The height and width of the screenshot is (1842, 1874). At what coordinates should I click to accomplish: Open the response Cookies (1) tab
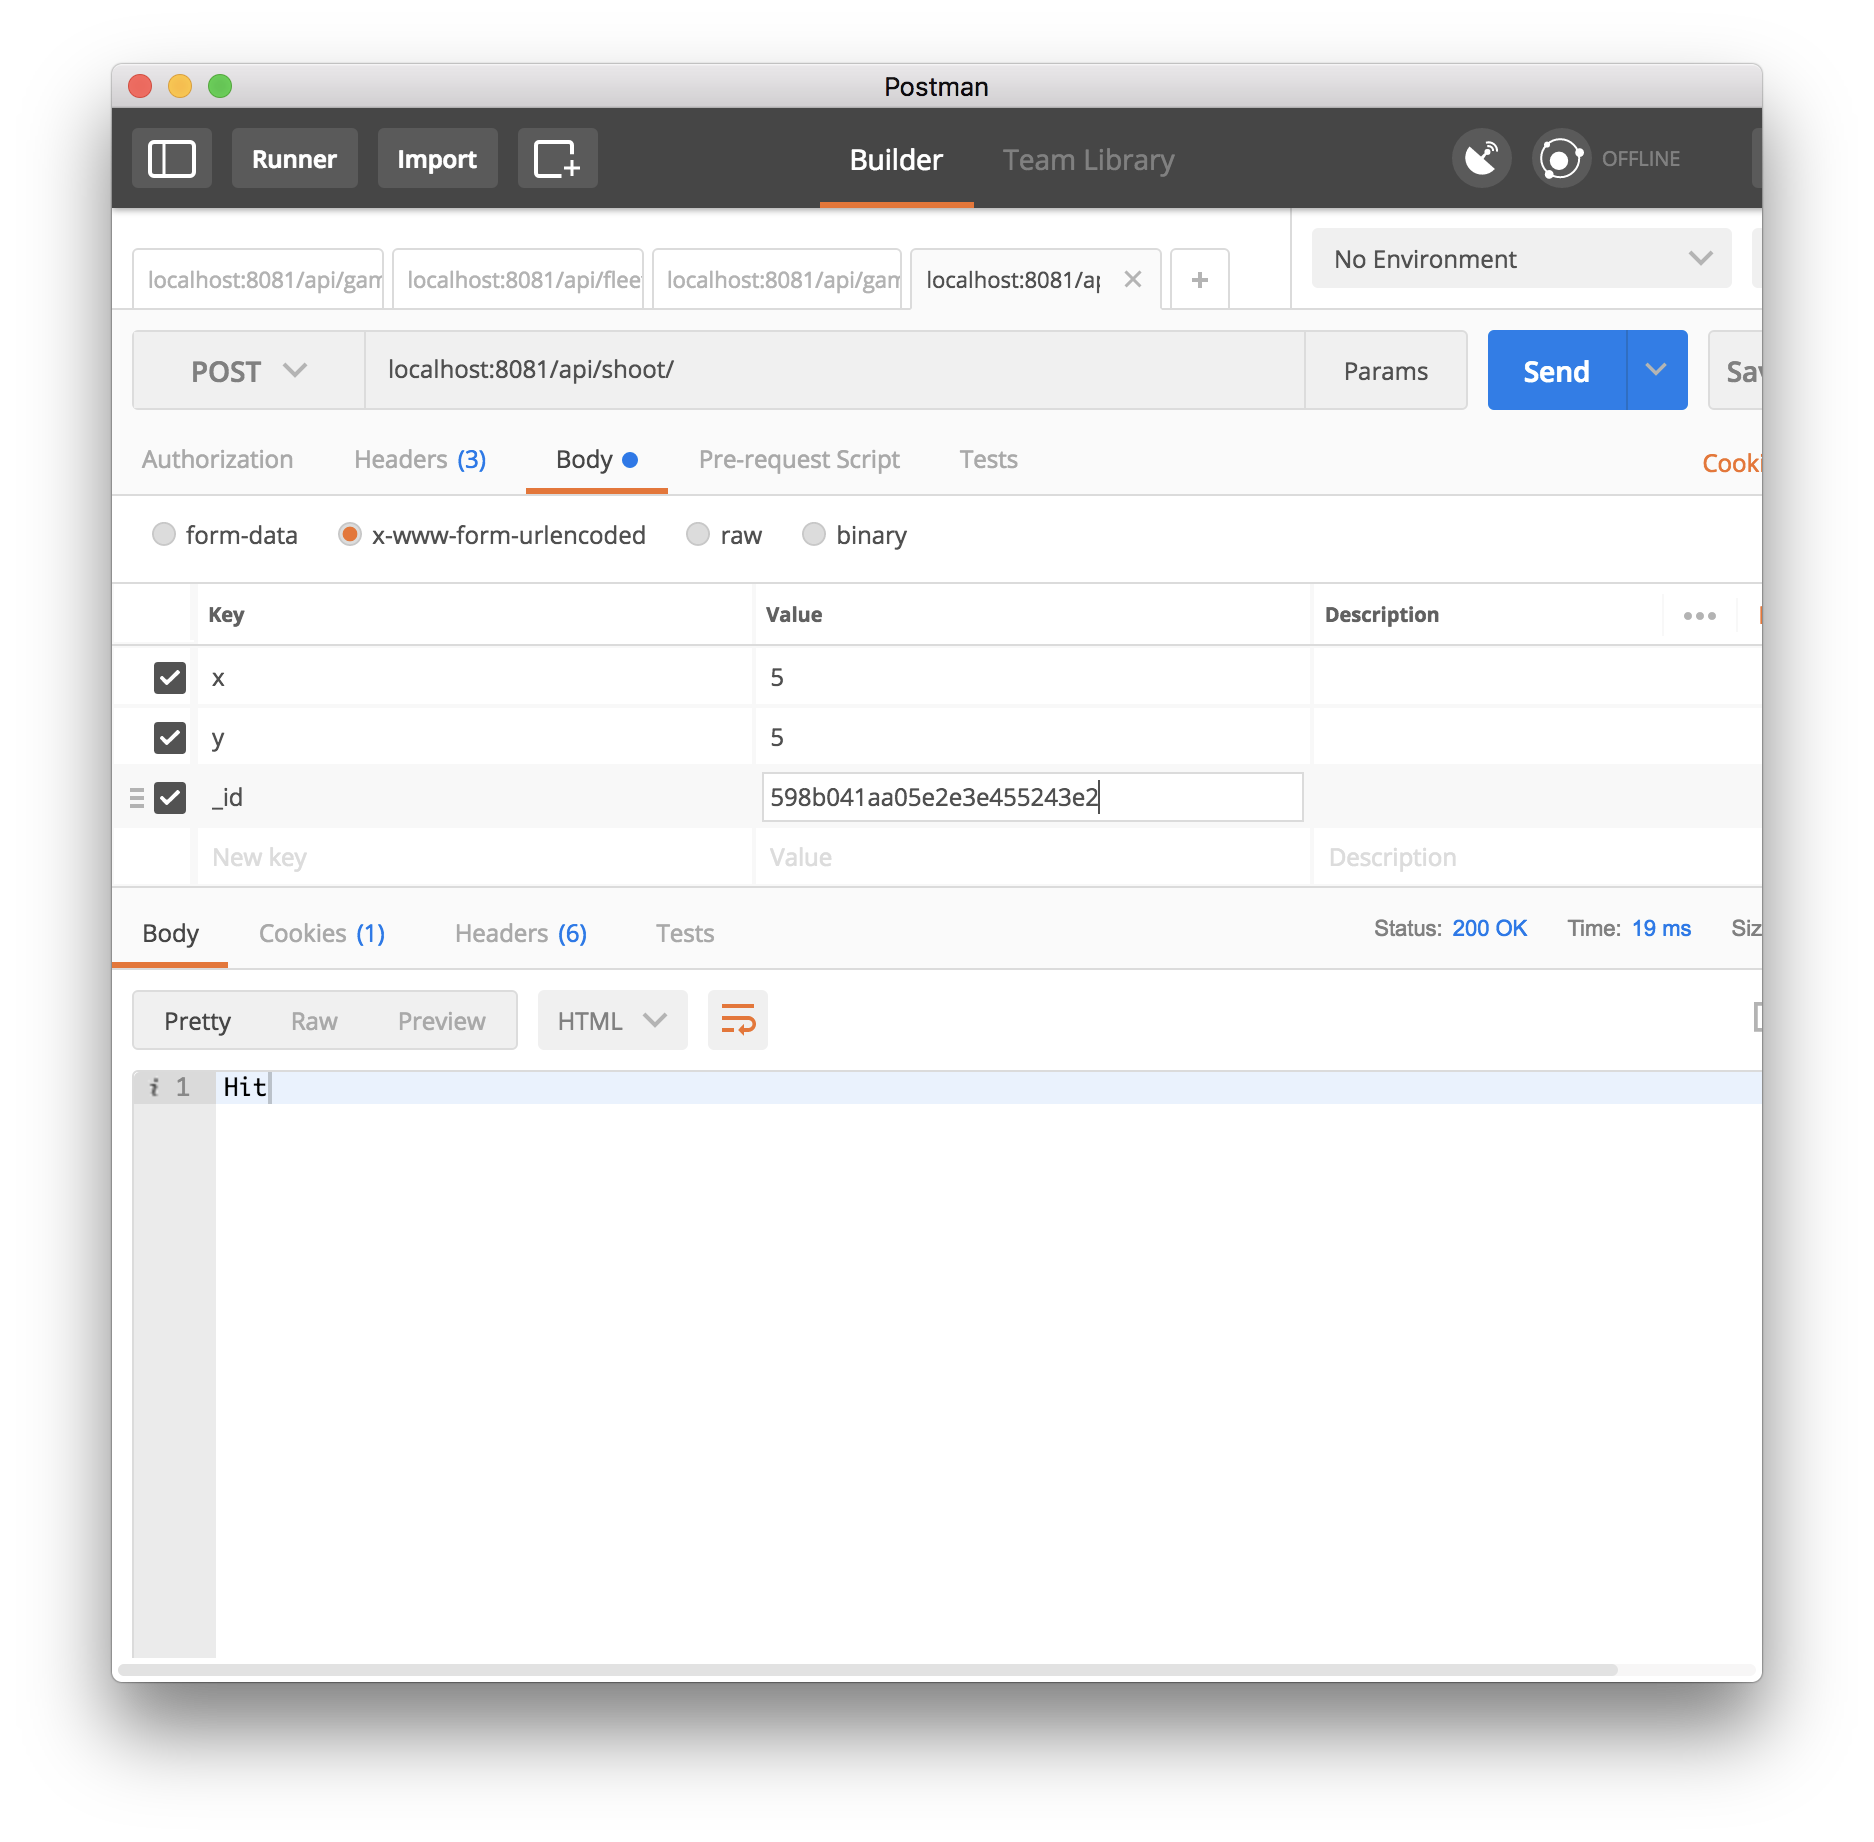pyautogui.click(x=321, y=933)
